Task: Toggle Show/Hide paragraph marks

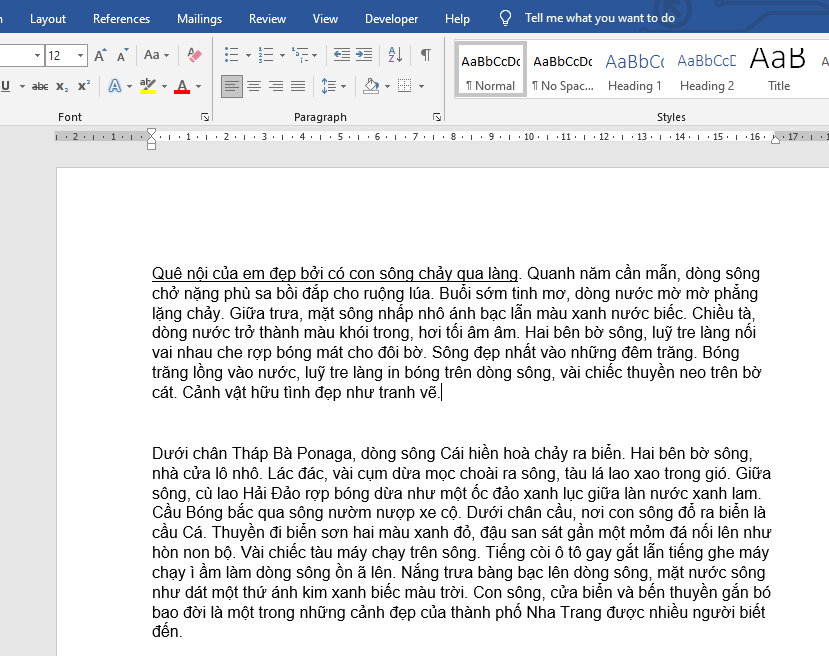Action: [x=426, y=55]
